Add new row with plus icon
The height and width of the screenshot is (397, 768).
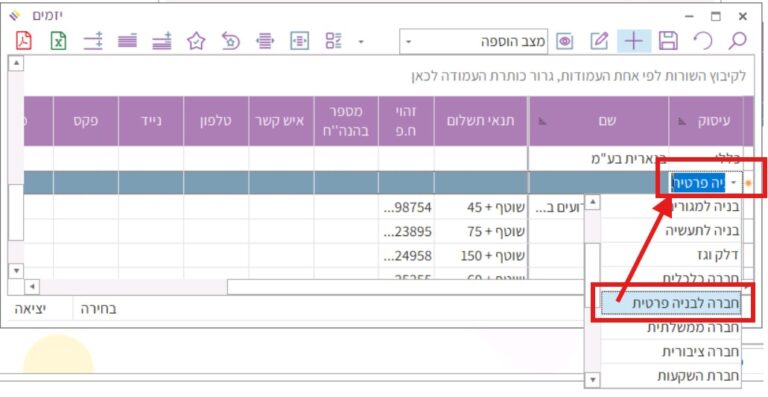point(634,41)
